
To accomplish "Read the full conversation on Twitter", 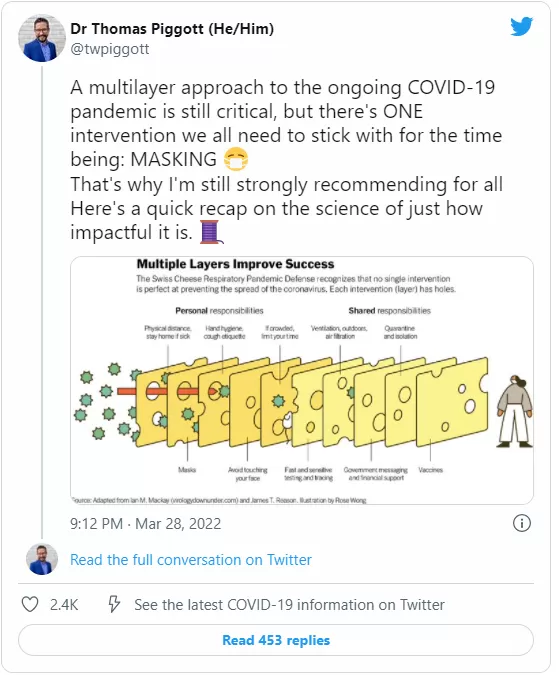I will (191, 560).
